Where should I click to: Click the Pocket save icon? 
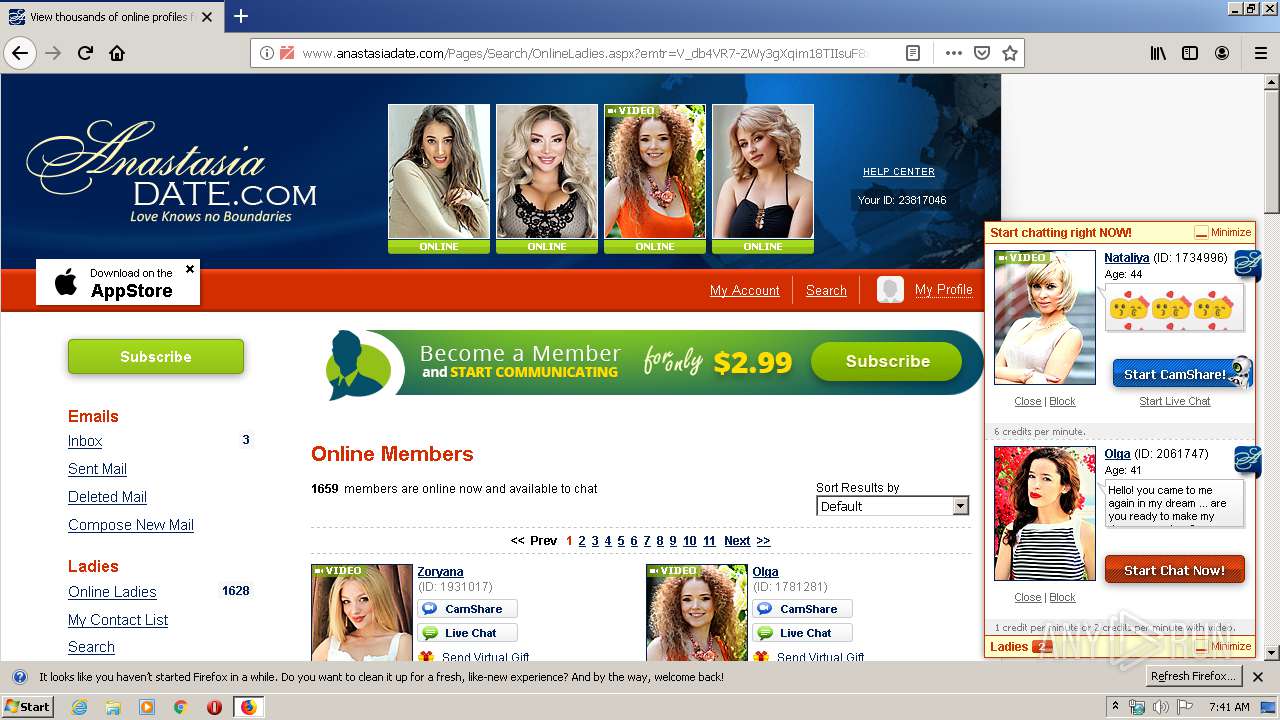coord(982,53)
